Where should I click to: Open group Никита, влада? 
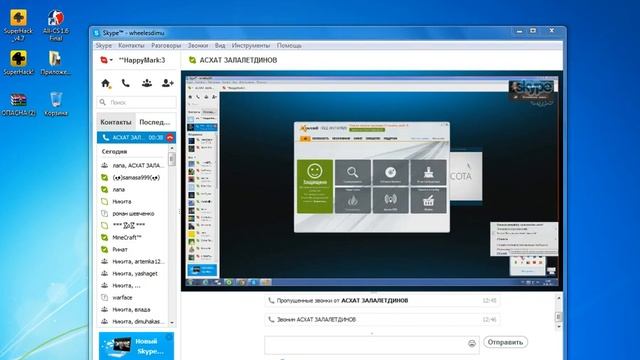pos(132,309)
